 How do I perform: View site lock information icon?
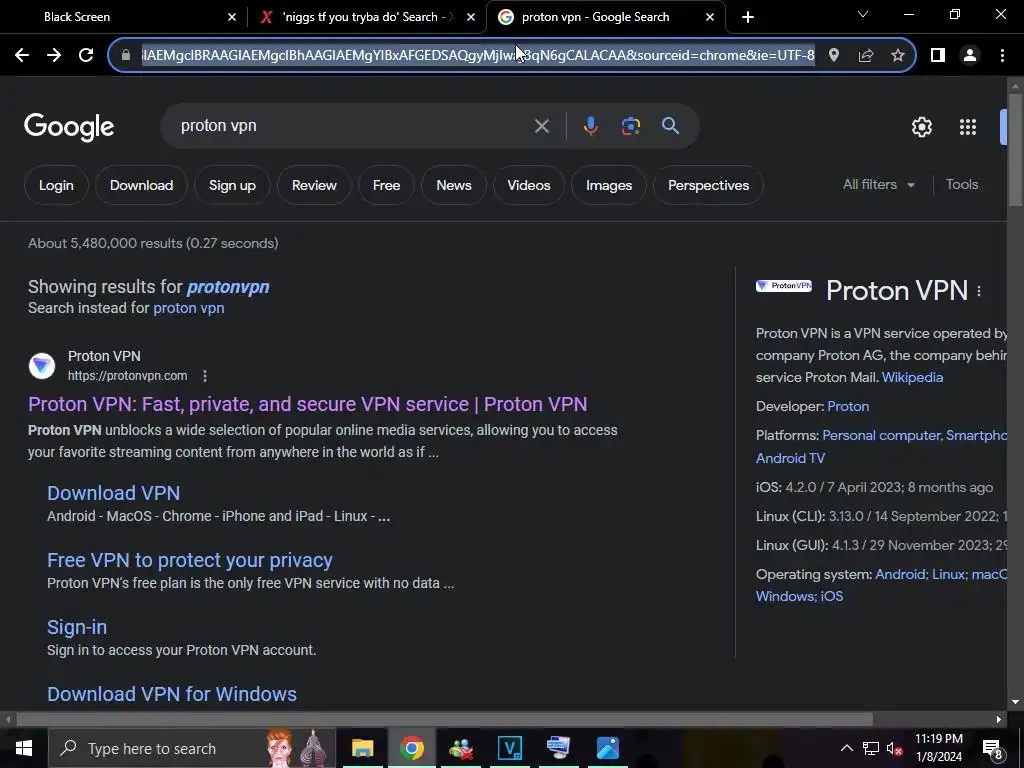click(126, 56)
